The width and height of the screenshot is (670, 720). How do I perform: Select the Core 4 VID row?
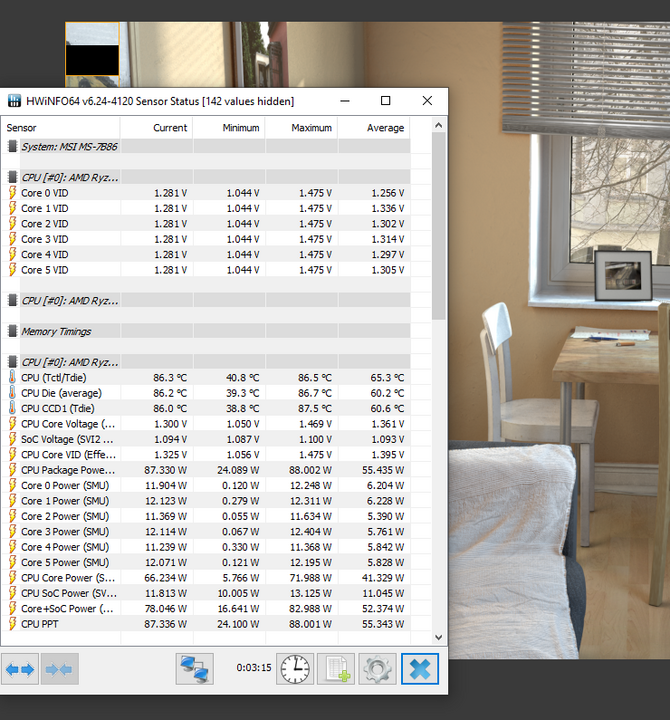tap(206, 254)
